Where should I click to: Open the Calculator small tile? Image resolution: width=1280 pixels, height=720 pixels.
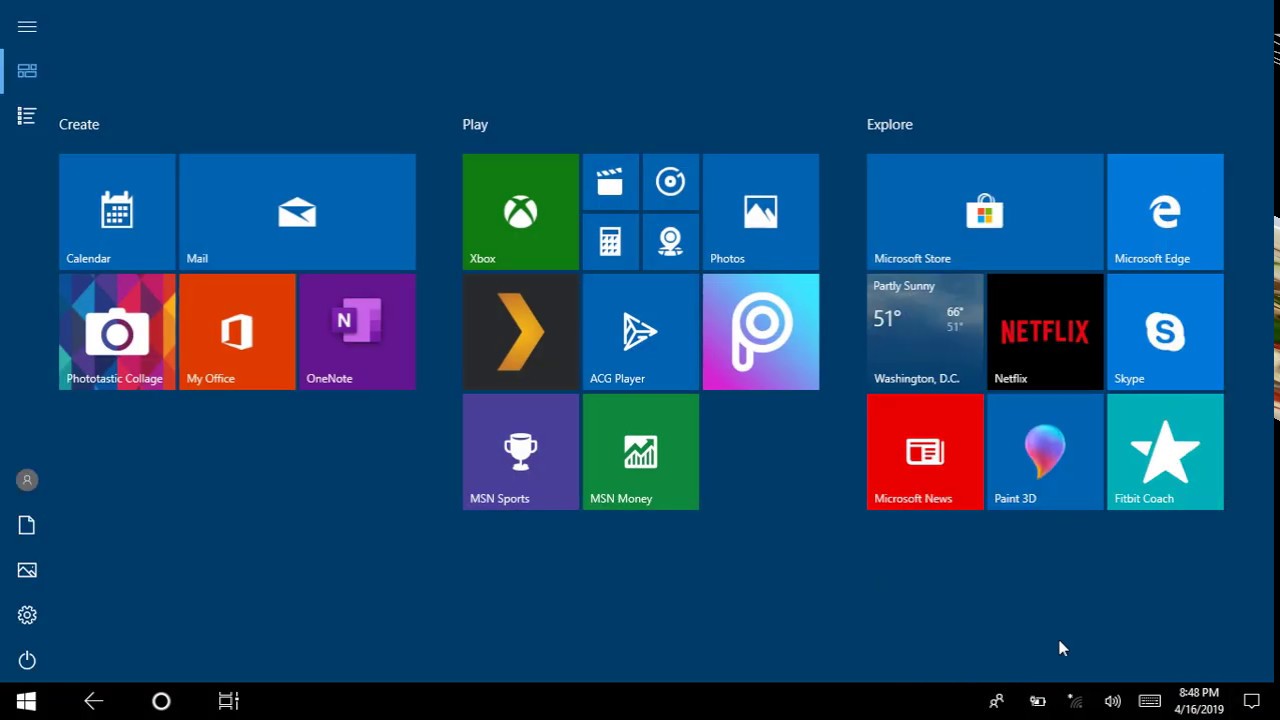pos(611,242)
